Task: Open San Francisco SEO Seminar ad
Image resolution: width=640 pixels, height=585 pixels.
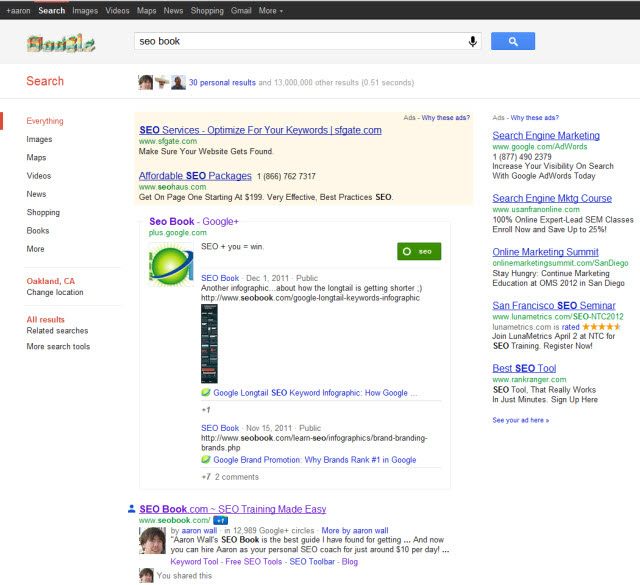Action: point(554,306)
